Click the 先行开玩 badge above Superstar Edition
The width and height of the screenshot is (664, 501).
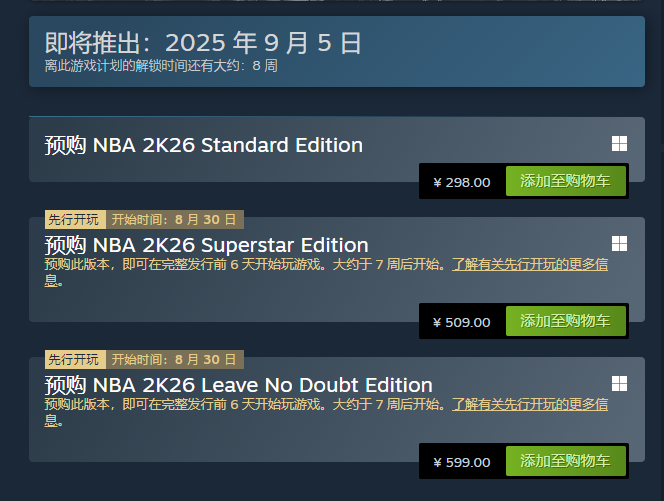74,219
